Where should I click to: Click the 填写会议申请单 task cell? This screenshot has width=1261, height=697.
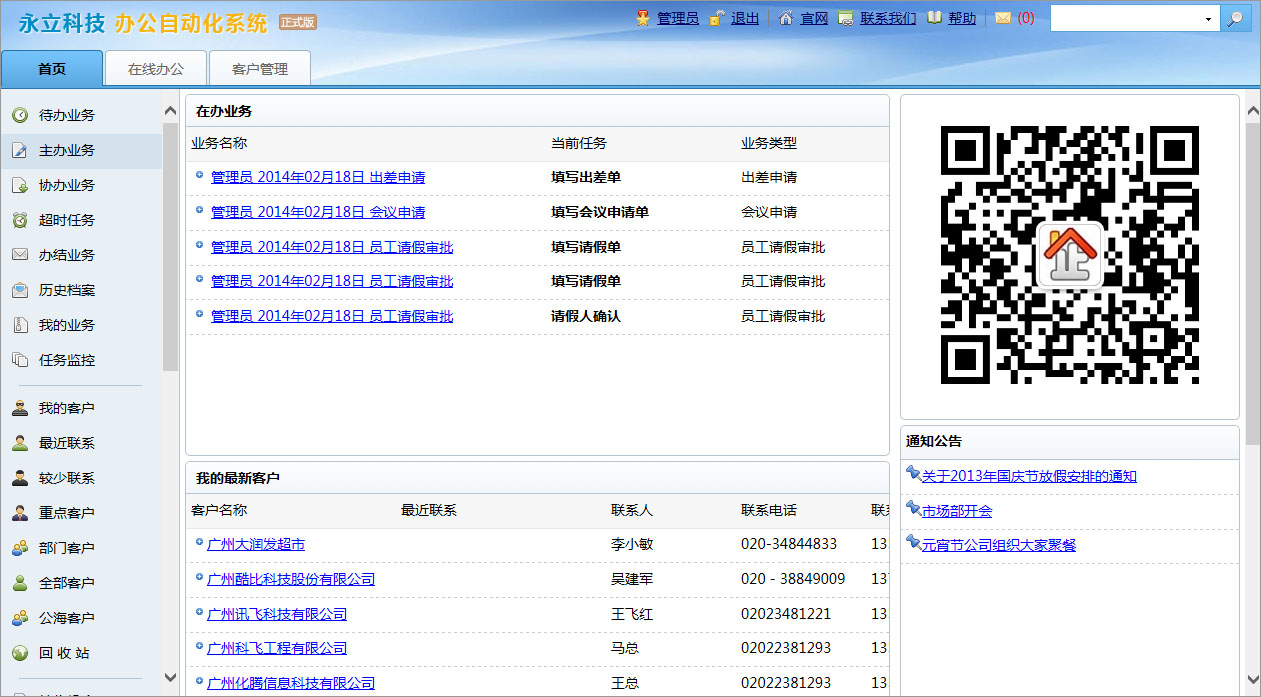(x=600, y=212)
